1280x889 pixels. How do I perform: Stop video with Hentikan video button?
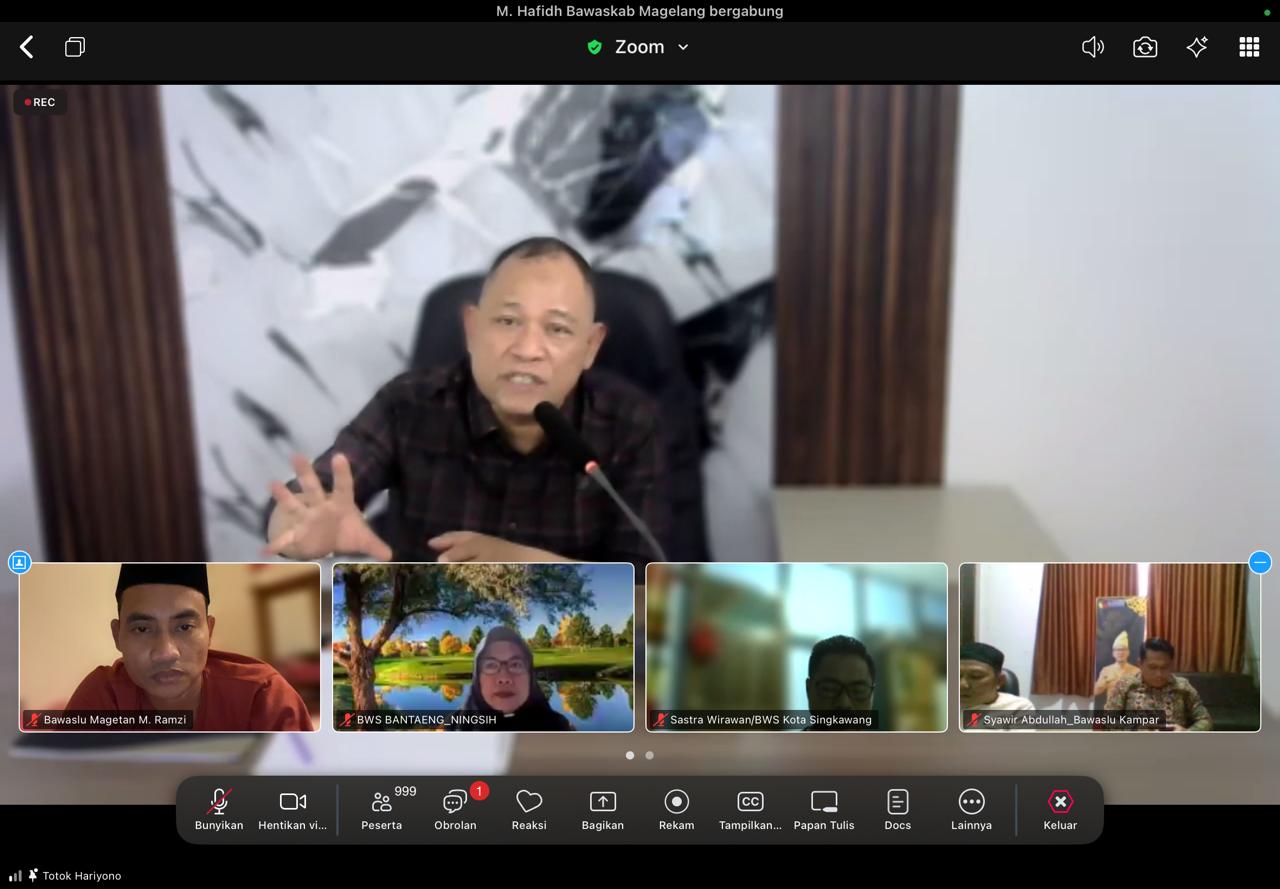(292, 809)
